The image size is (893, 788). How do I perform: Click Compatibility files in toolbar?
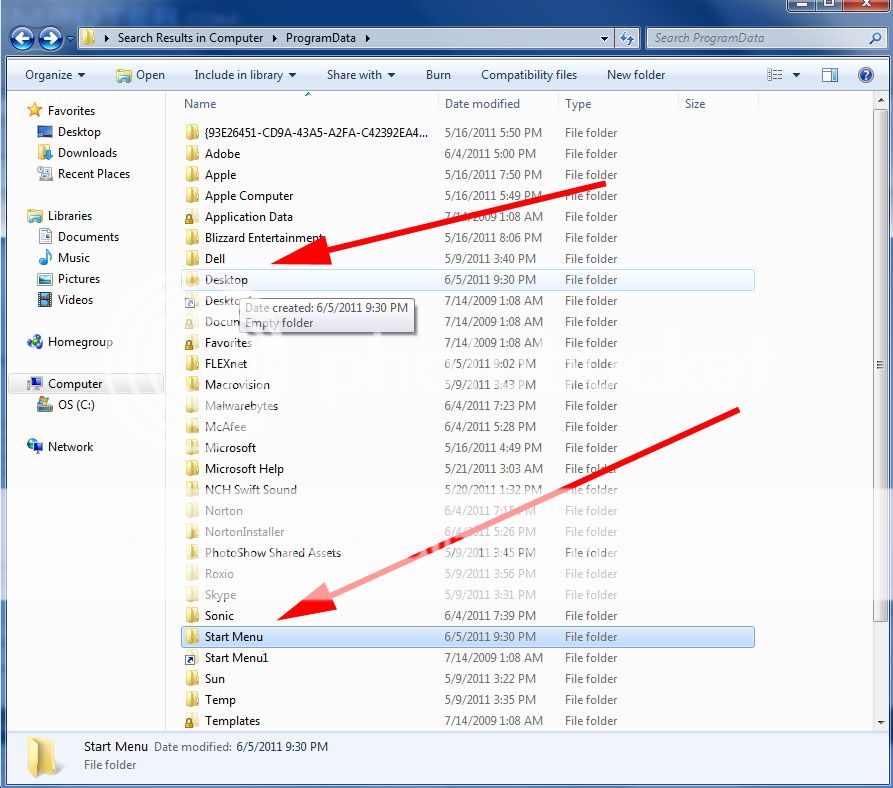pyautogui.click(x=529, y=75)
